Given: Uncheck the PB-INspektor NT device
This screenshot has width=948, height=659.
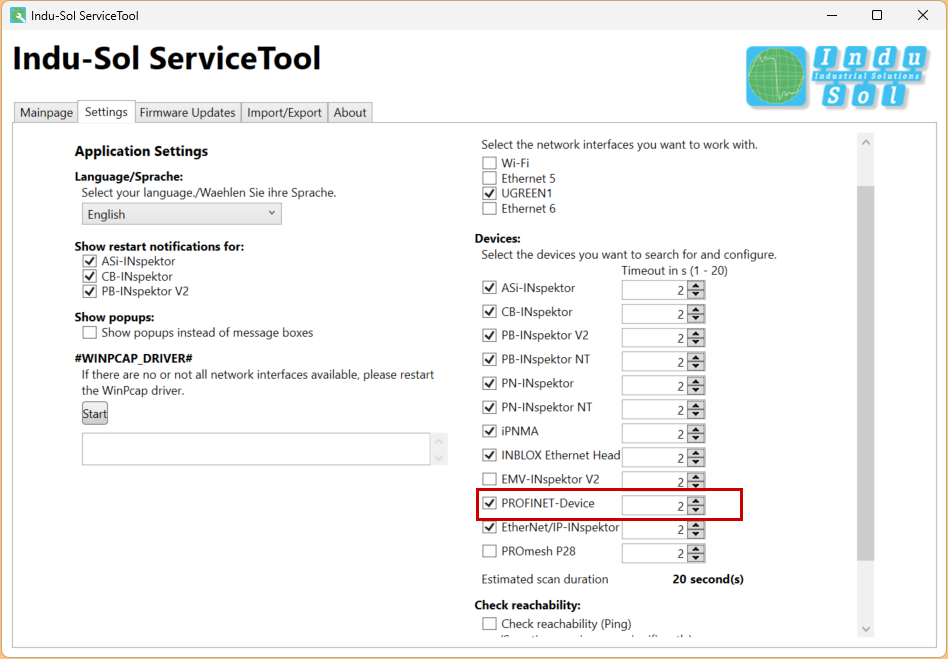Looking at the screenshot, I should click(489, 359).
